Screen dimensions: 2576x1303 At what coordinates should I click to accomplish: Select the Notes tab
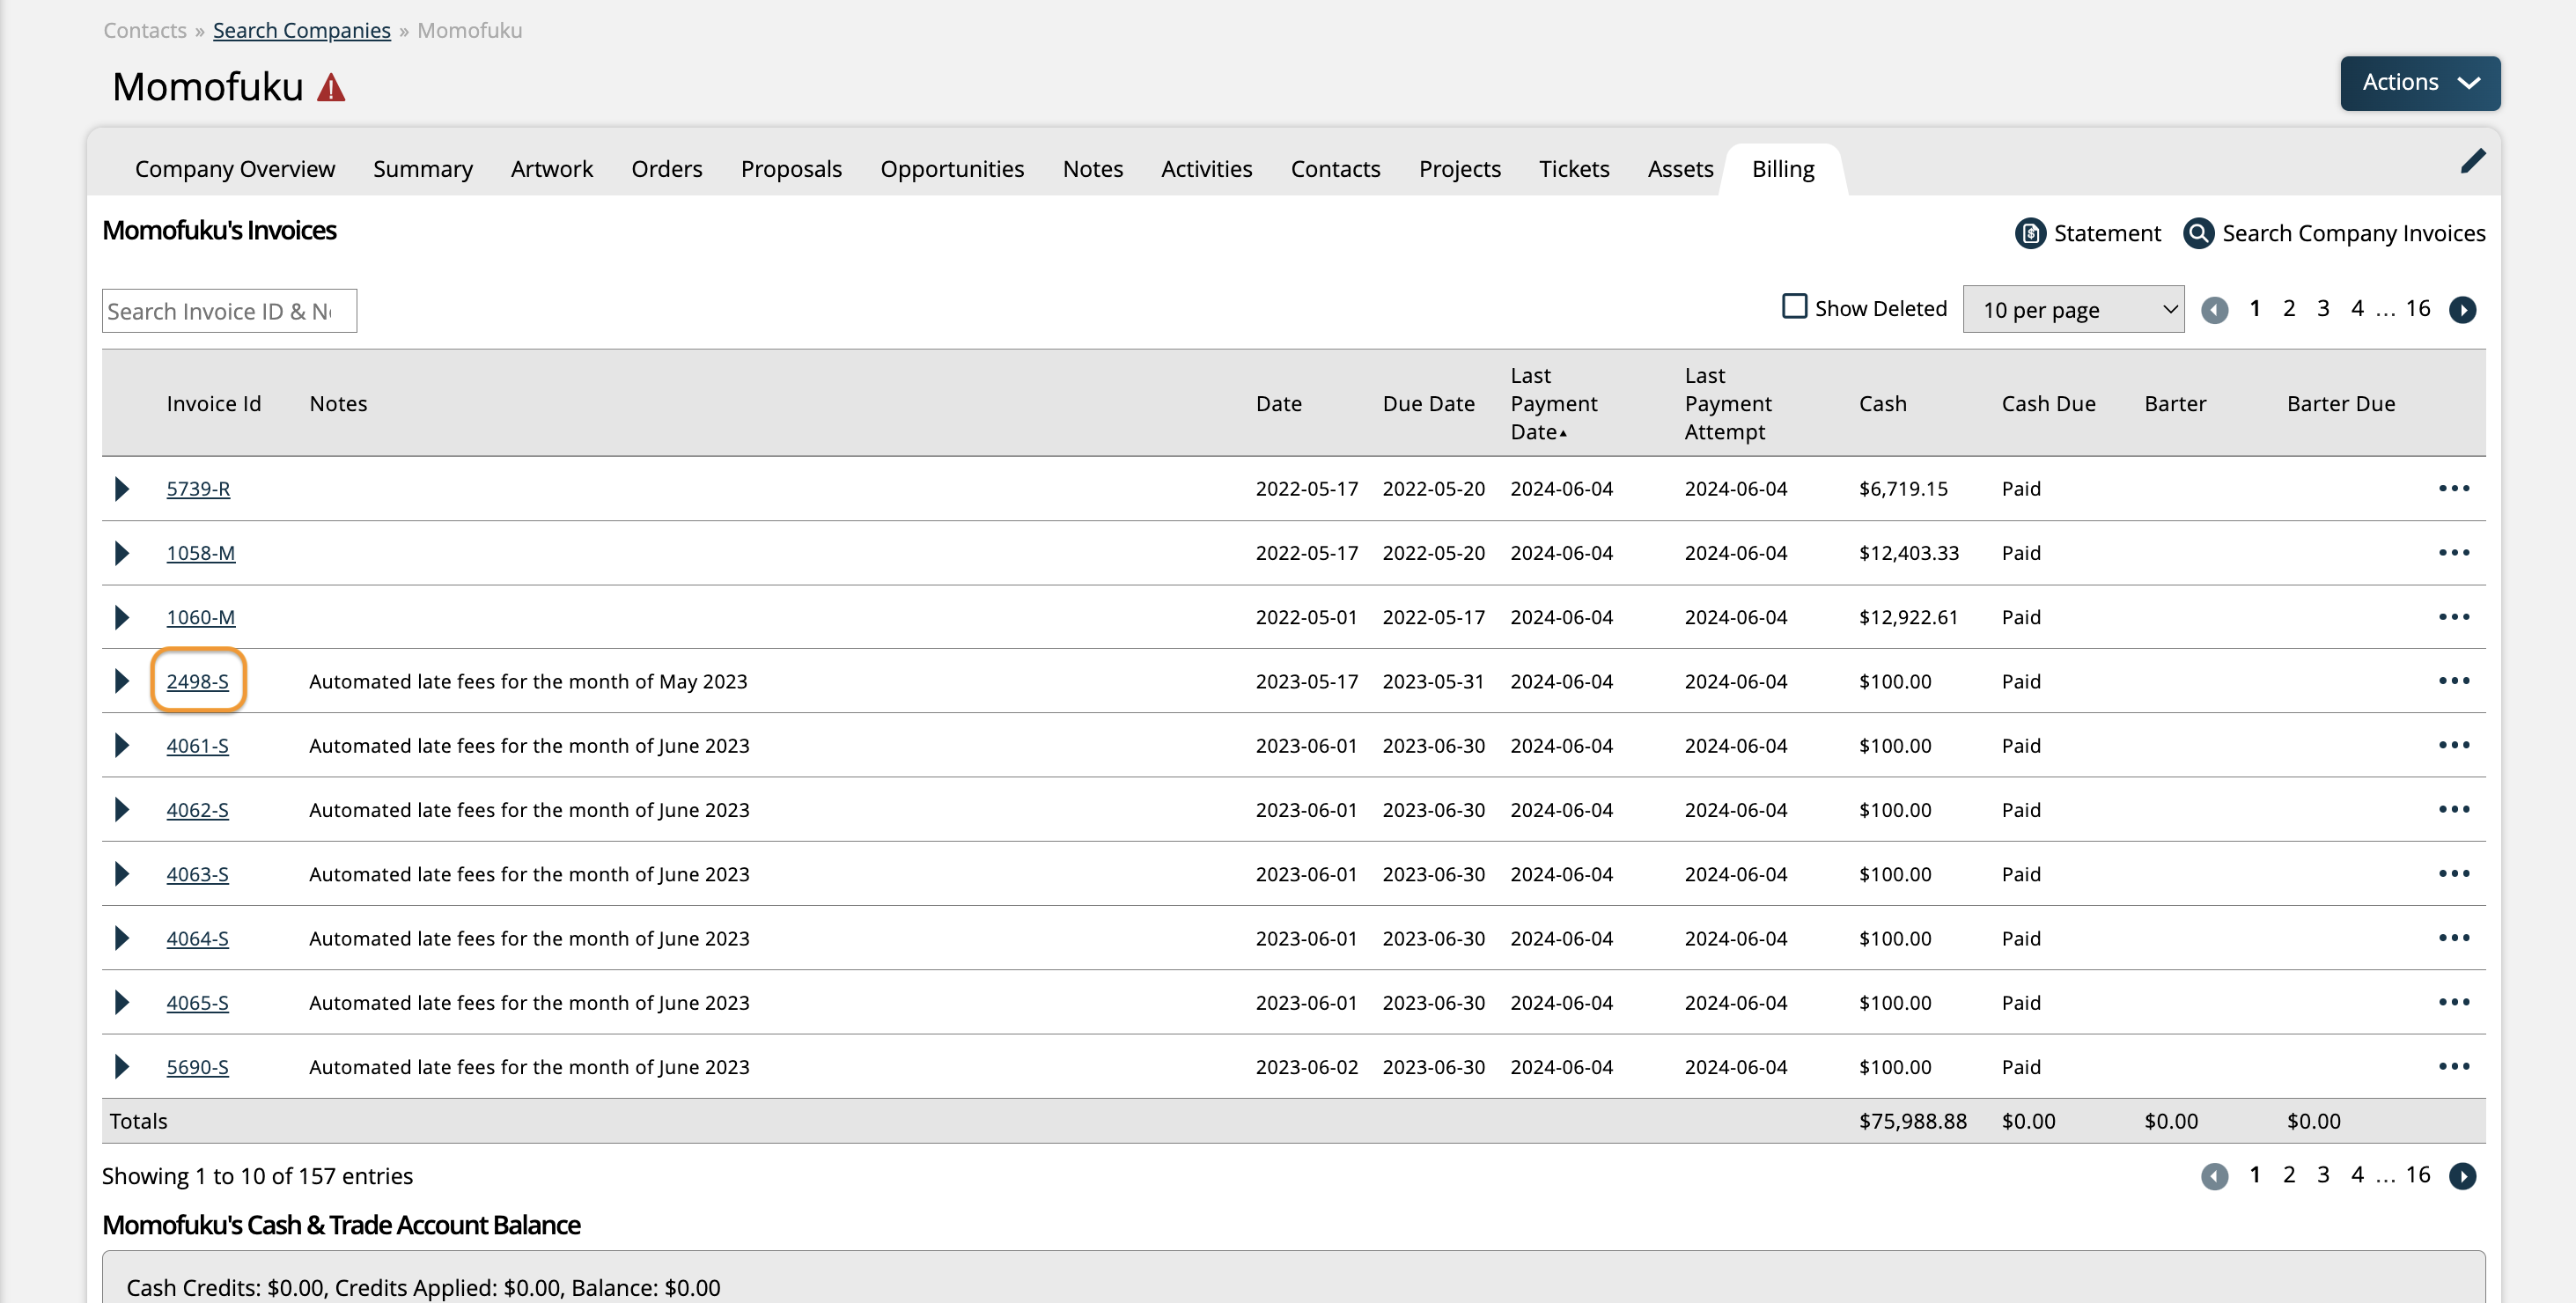(1093, 169)
